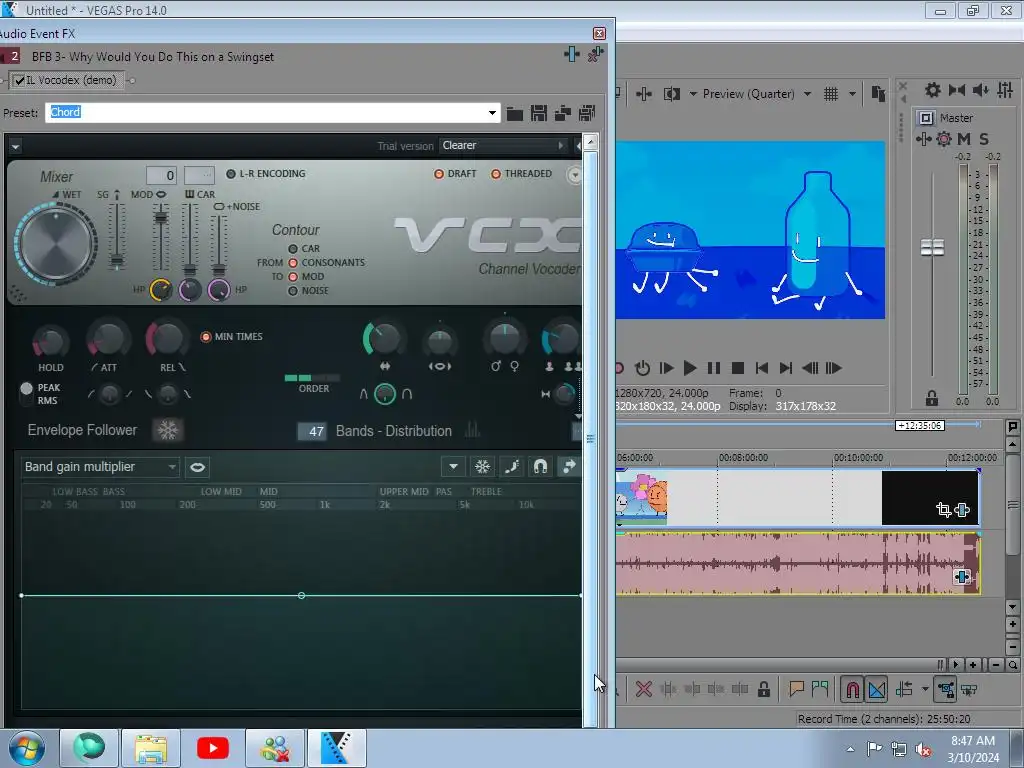Select MOD contour option
Viewport: 1024px width, 768px height.
pyautogui.click(x=293, y=277)
